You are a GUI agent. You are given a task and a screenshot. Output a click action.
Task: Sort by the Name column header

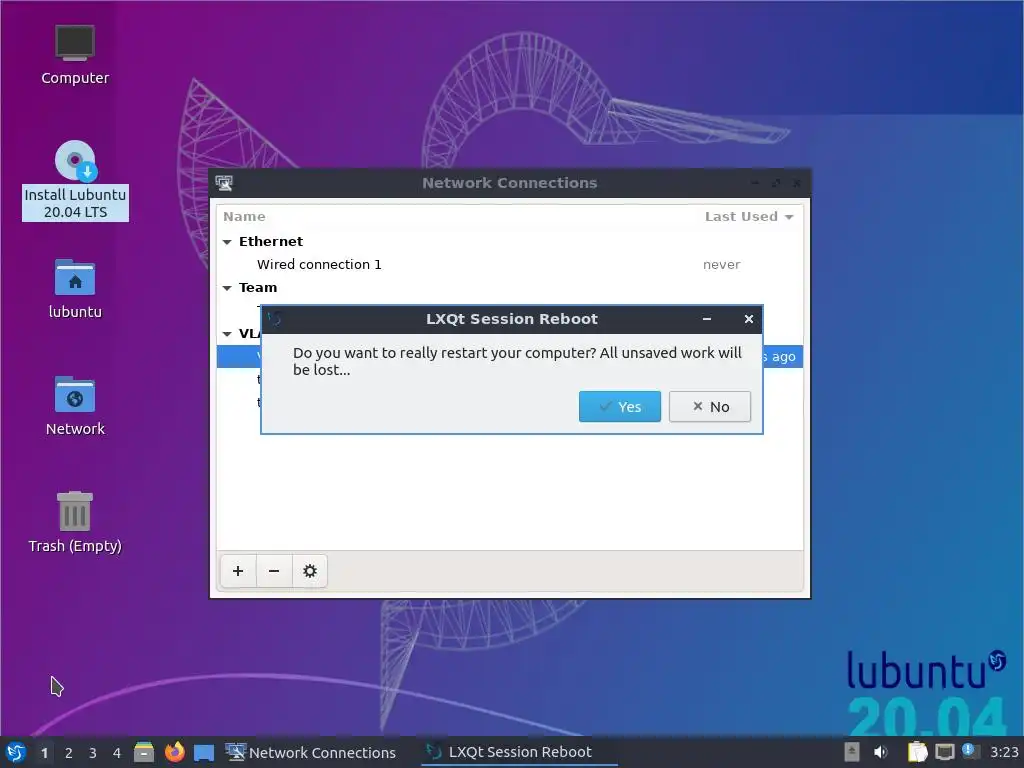(244, 216)
